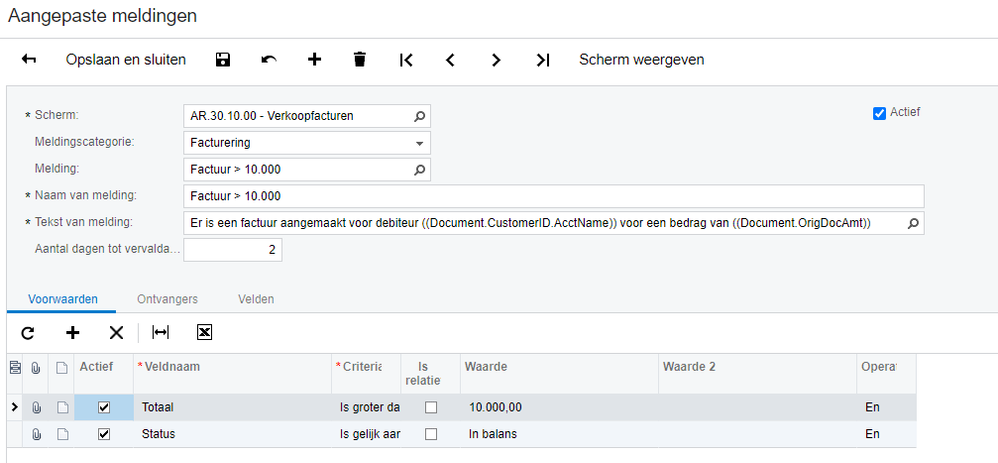Open lookup for the Melding field
Image resolution: width=998 pixels, height=463 pixels.
[419, 170]
